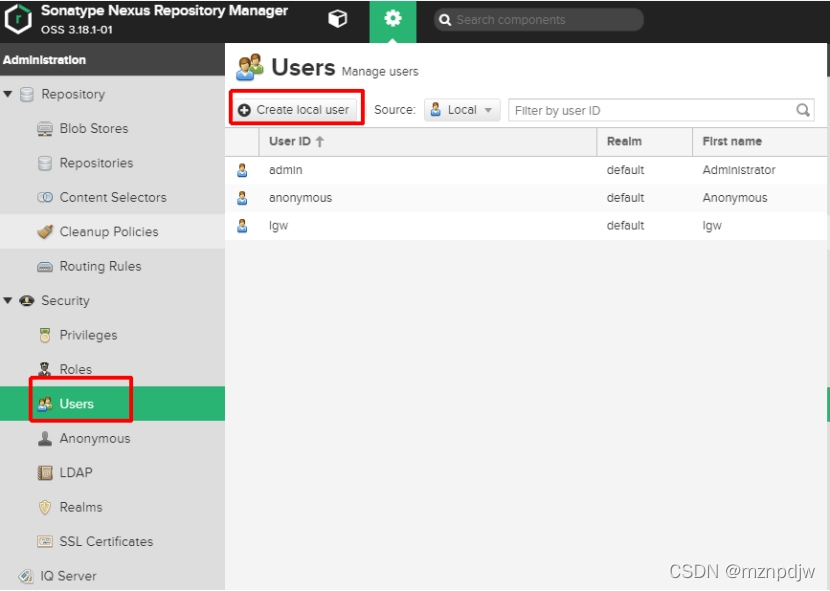This screenshot has height=591, width=830.
Task: Click the search magnifier in the header search box
Action: tap(445, 20)
